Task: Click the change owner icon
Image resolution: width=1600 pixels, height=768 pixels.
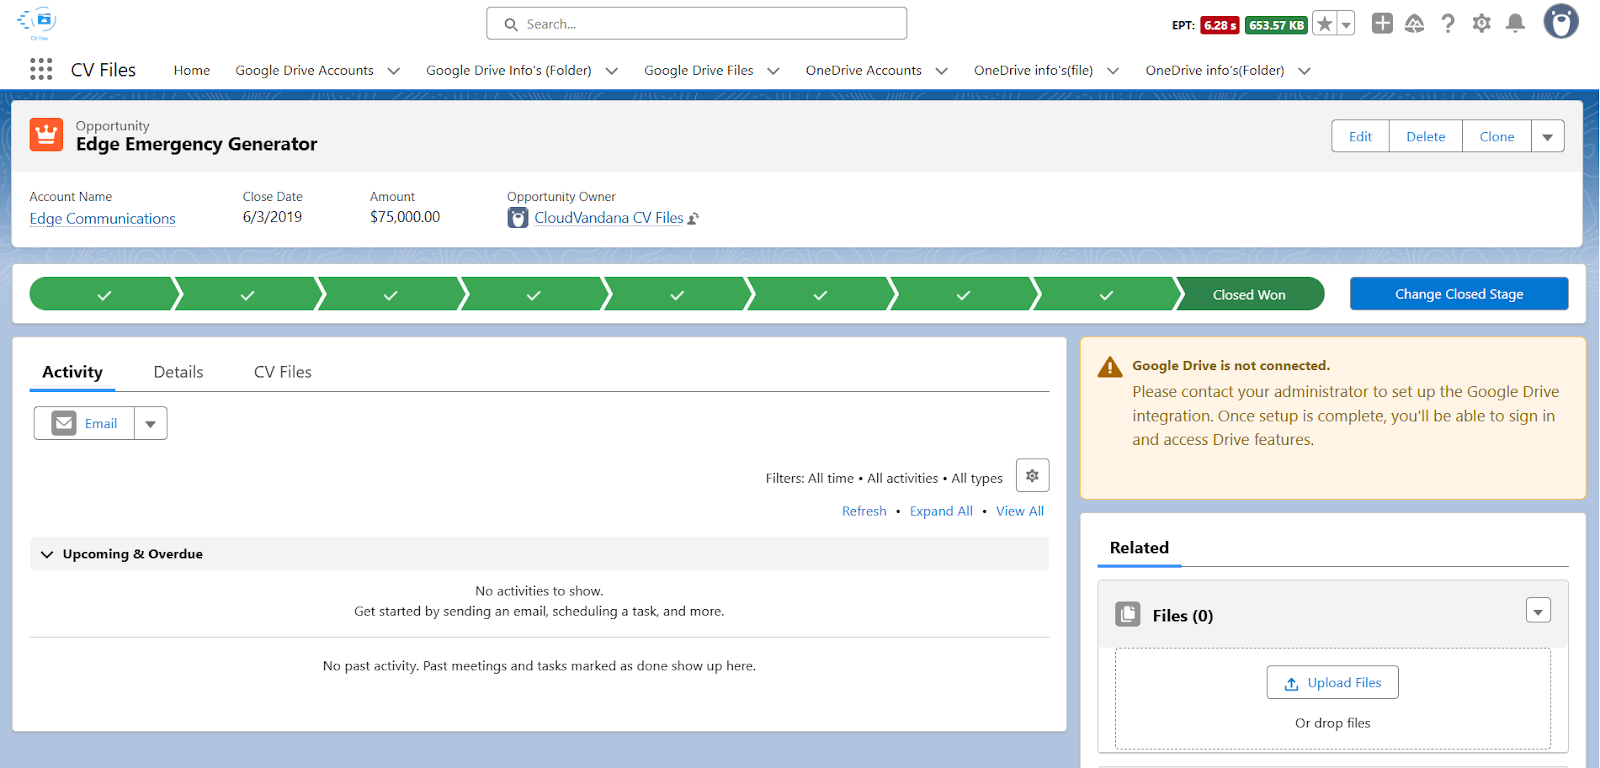Action: pos(693,219)
